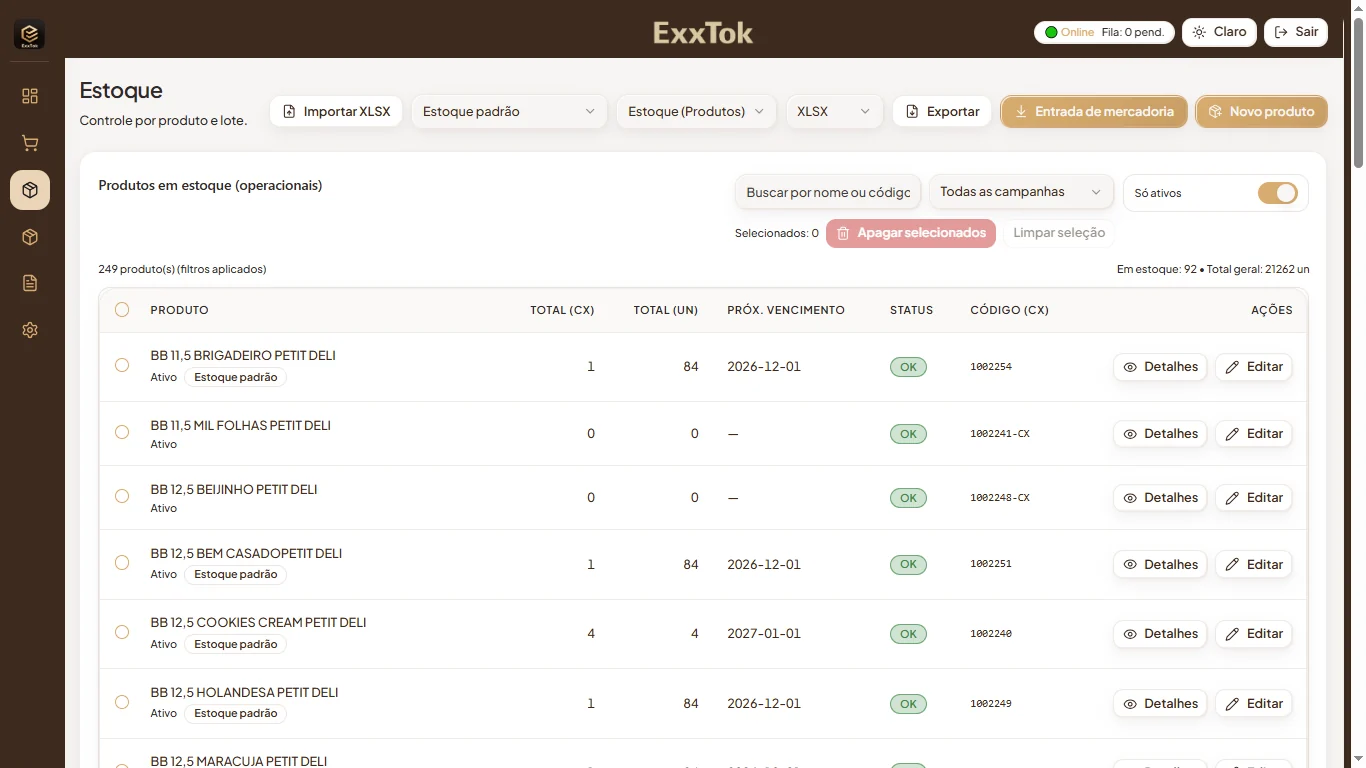1366x768 pixels.
Task: Edit BB 12,5 HOLANDESA PETIT DELI
Action: click(x=1254, y=704)
